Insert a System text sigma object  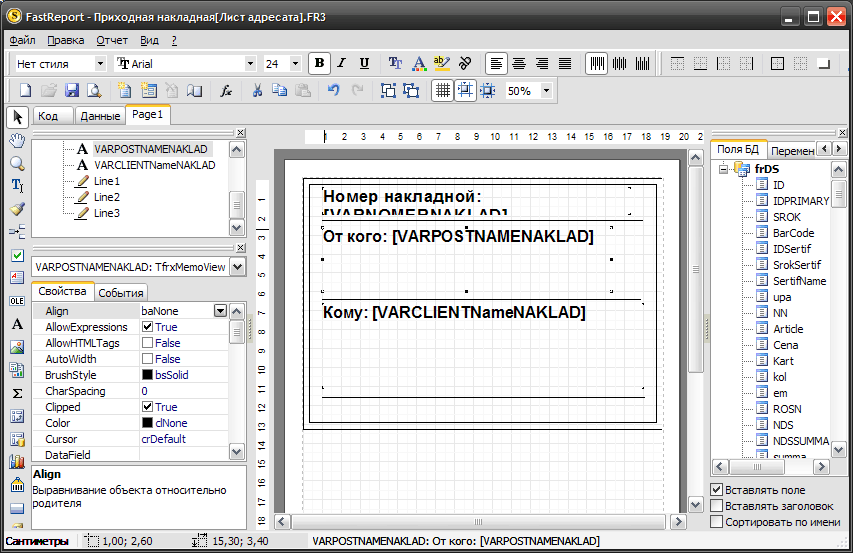17,393
